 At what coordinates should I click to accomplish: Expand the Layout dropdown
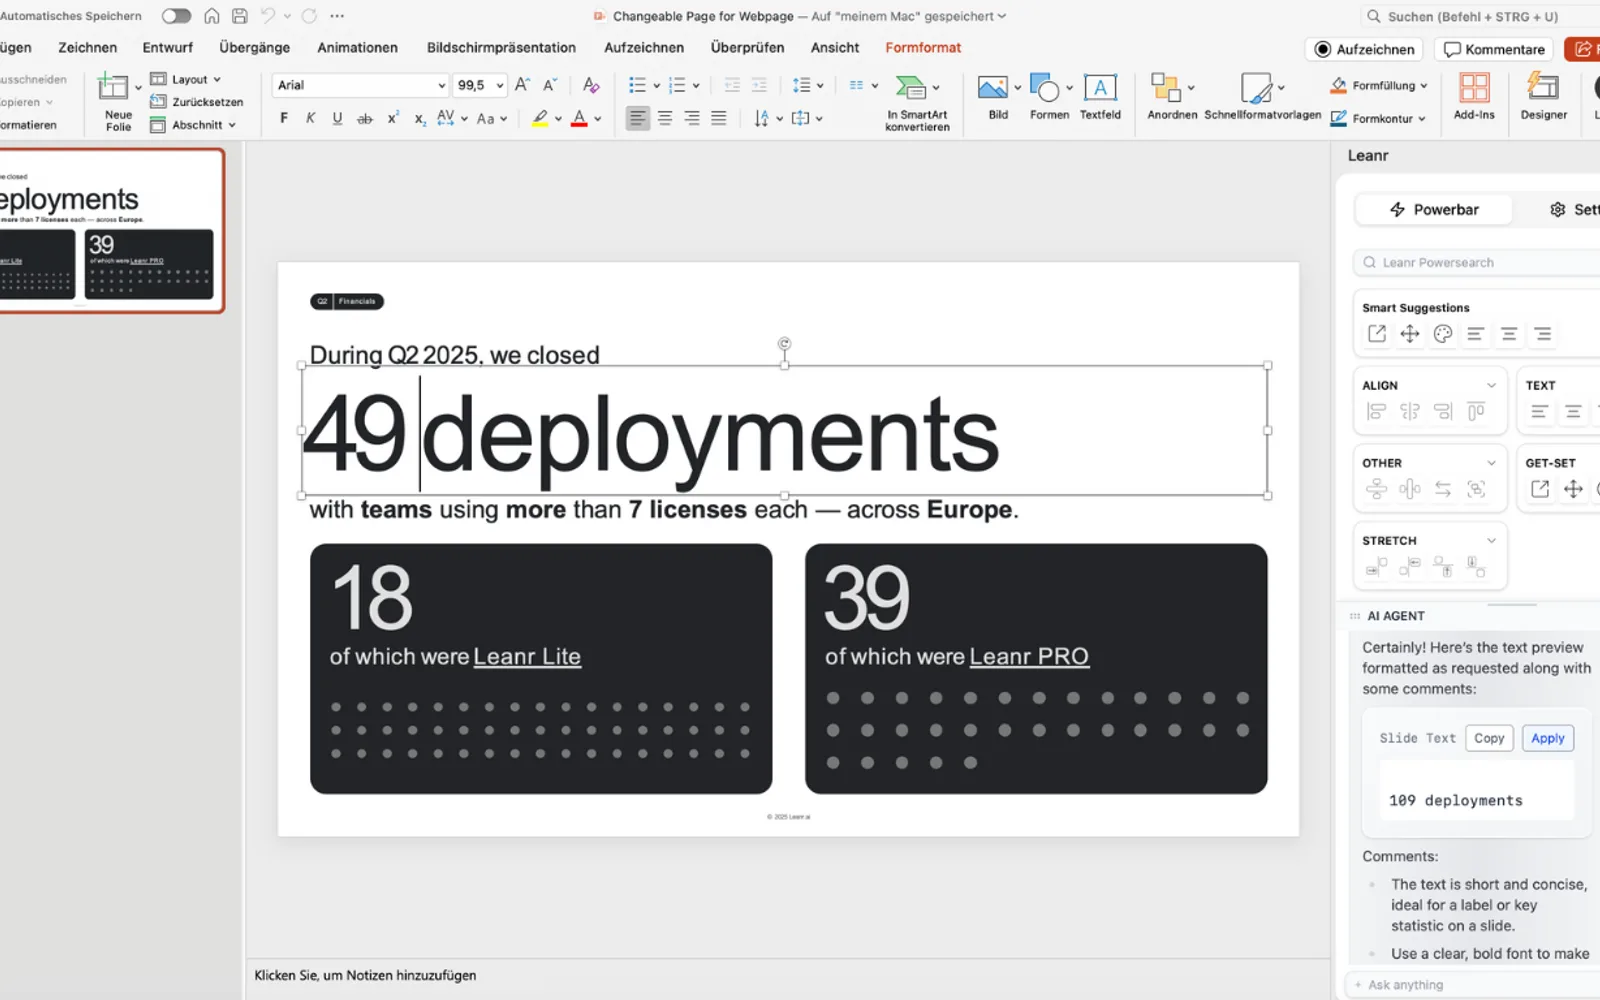coord(186,79)
